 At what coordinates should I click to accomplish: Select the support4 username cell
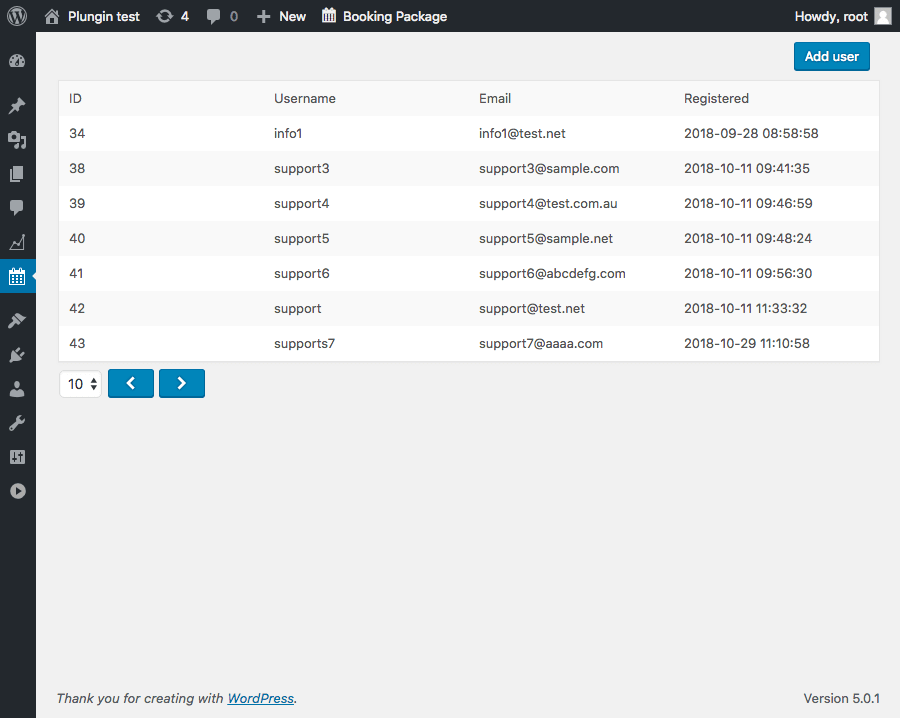301,204
